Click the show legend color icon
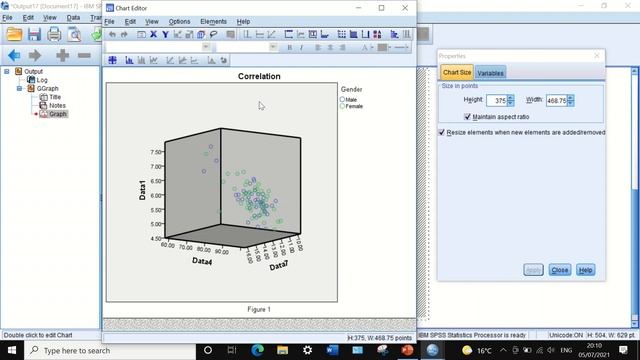 [x=378, y=35]
